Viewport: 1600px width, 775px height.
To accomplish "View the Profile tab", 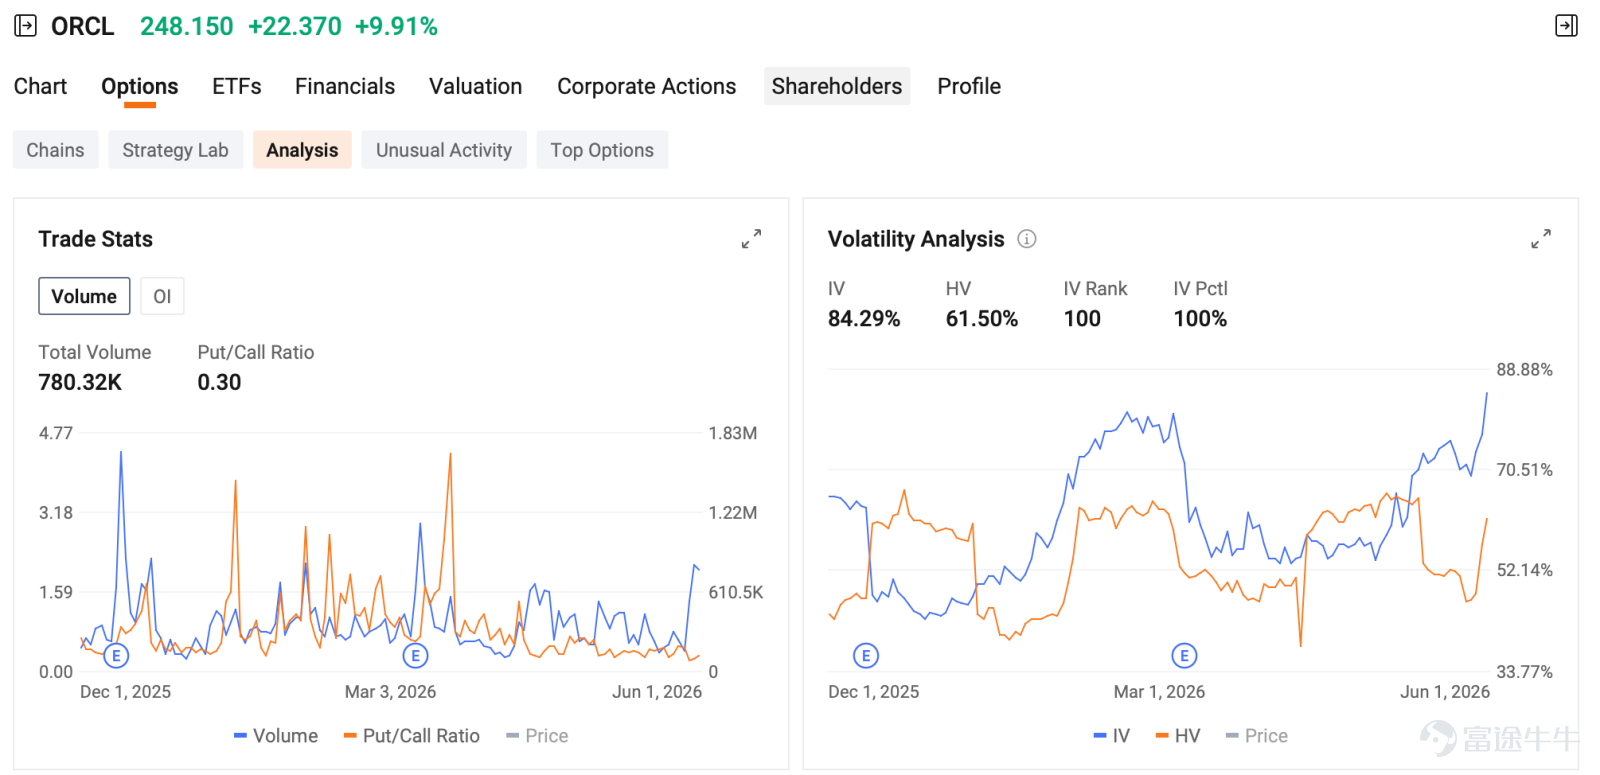I will [969, 86].
